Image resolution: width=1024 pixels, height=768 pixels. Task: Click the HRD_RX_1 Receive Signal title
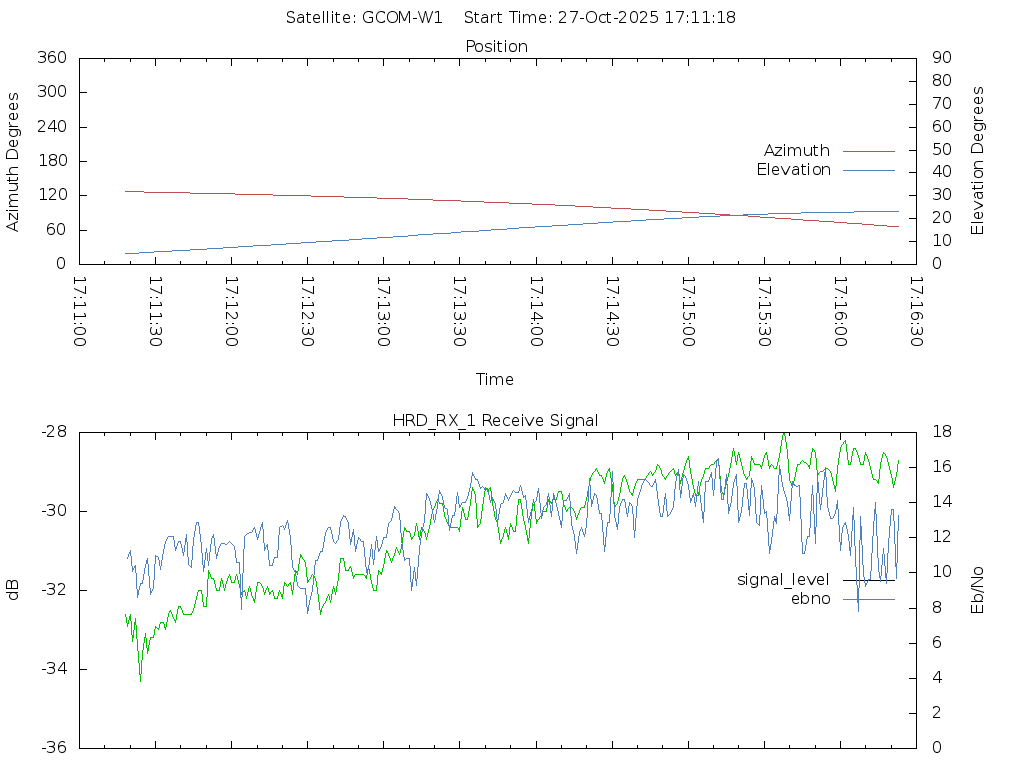495,421
